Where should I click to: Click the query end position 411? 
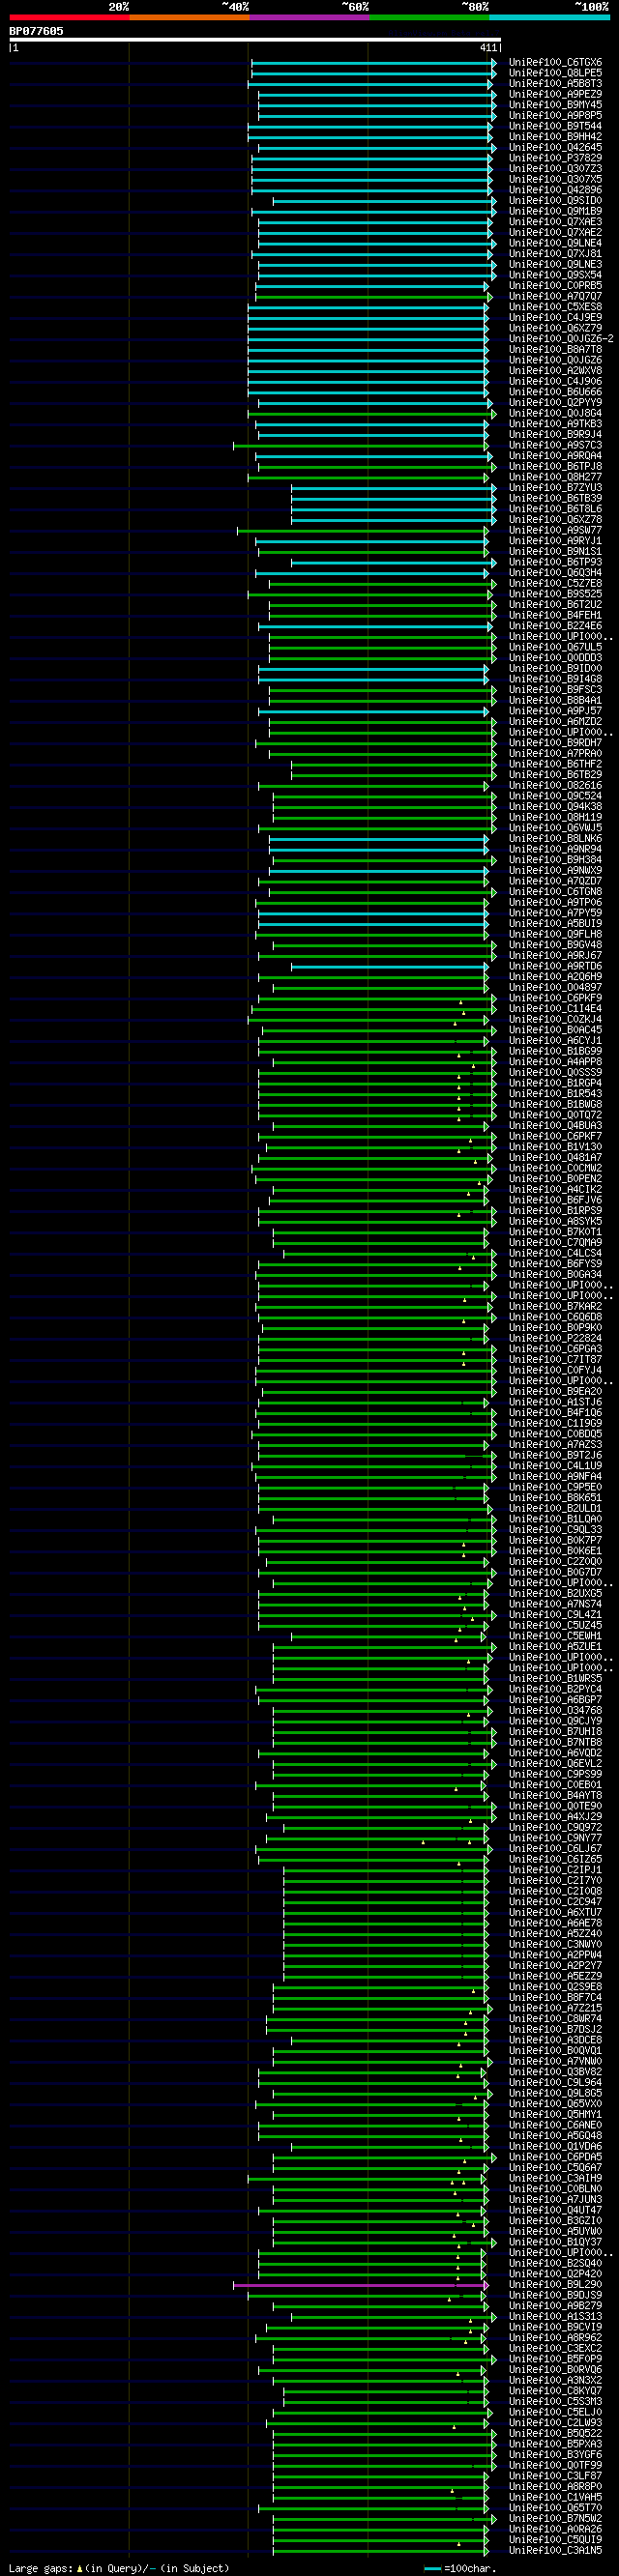(488, 47)
